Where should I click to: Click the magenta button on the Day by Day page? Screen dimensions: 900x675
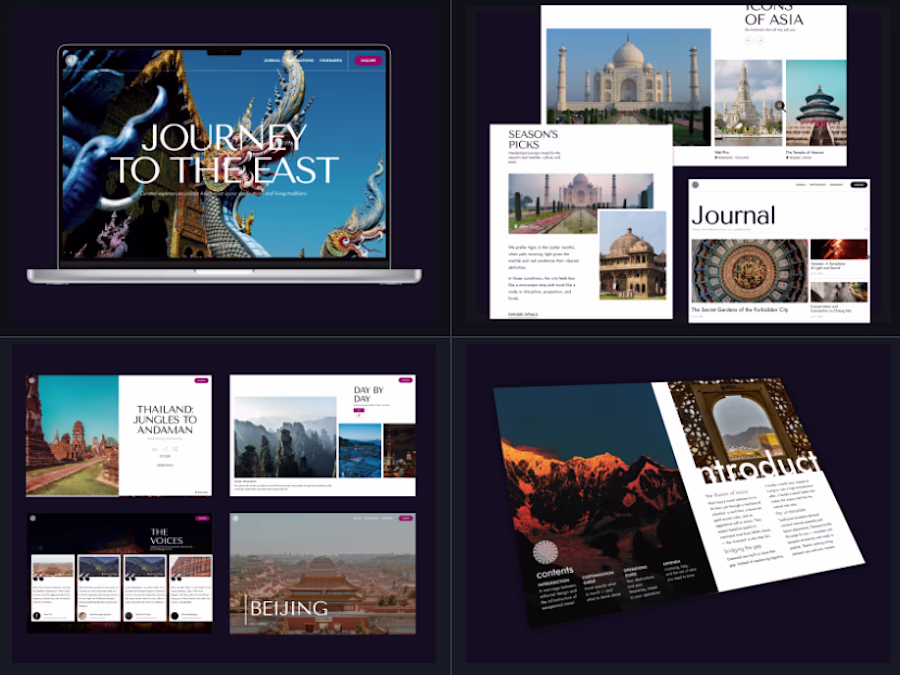click(x=406, y=380)
